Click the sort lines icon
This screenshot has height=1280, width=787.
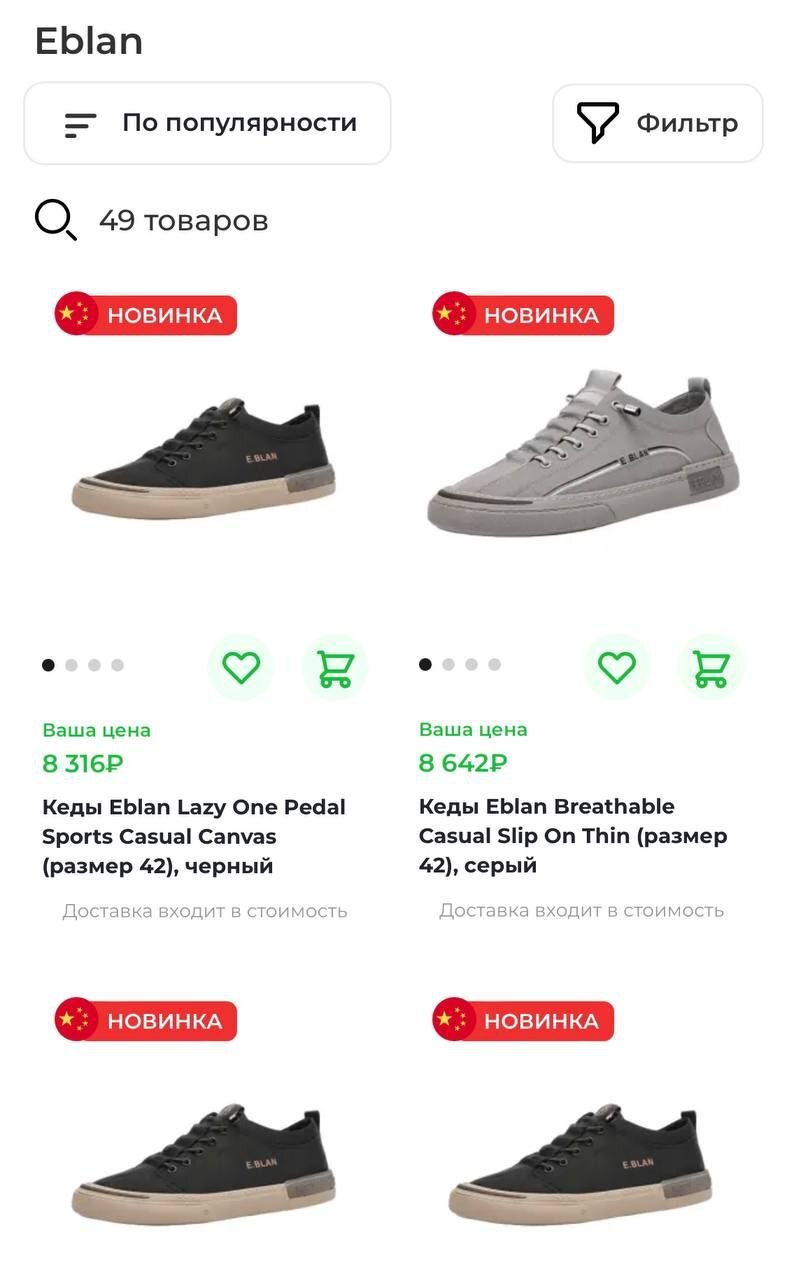[x=80, y=125]
